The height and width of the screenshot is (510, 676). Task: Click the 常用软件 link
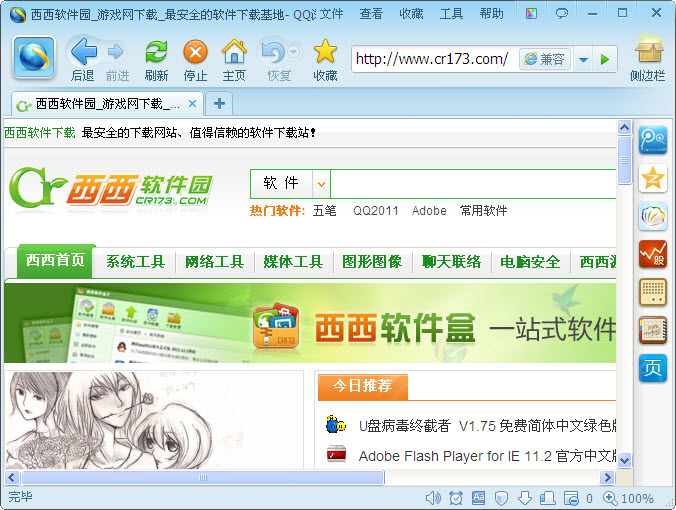tap(483, 210)
